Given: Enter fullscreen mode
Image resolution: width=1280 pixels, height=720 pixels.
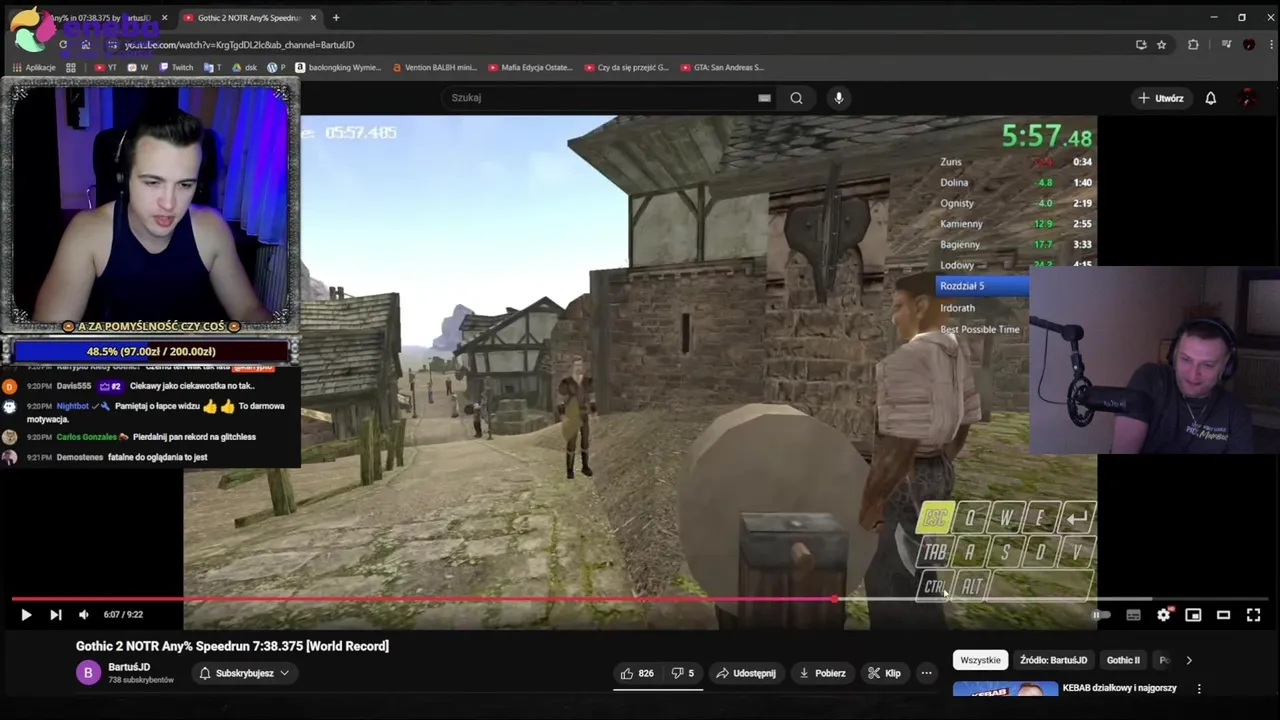Looking at the screenshot, I should click(x=1253, y=615).
